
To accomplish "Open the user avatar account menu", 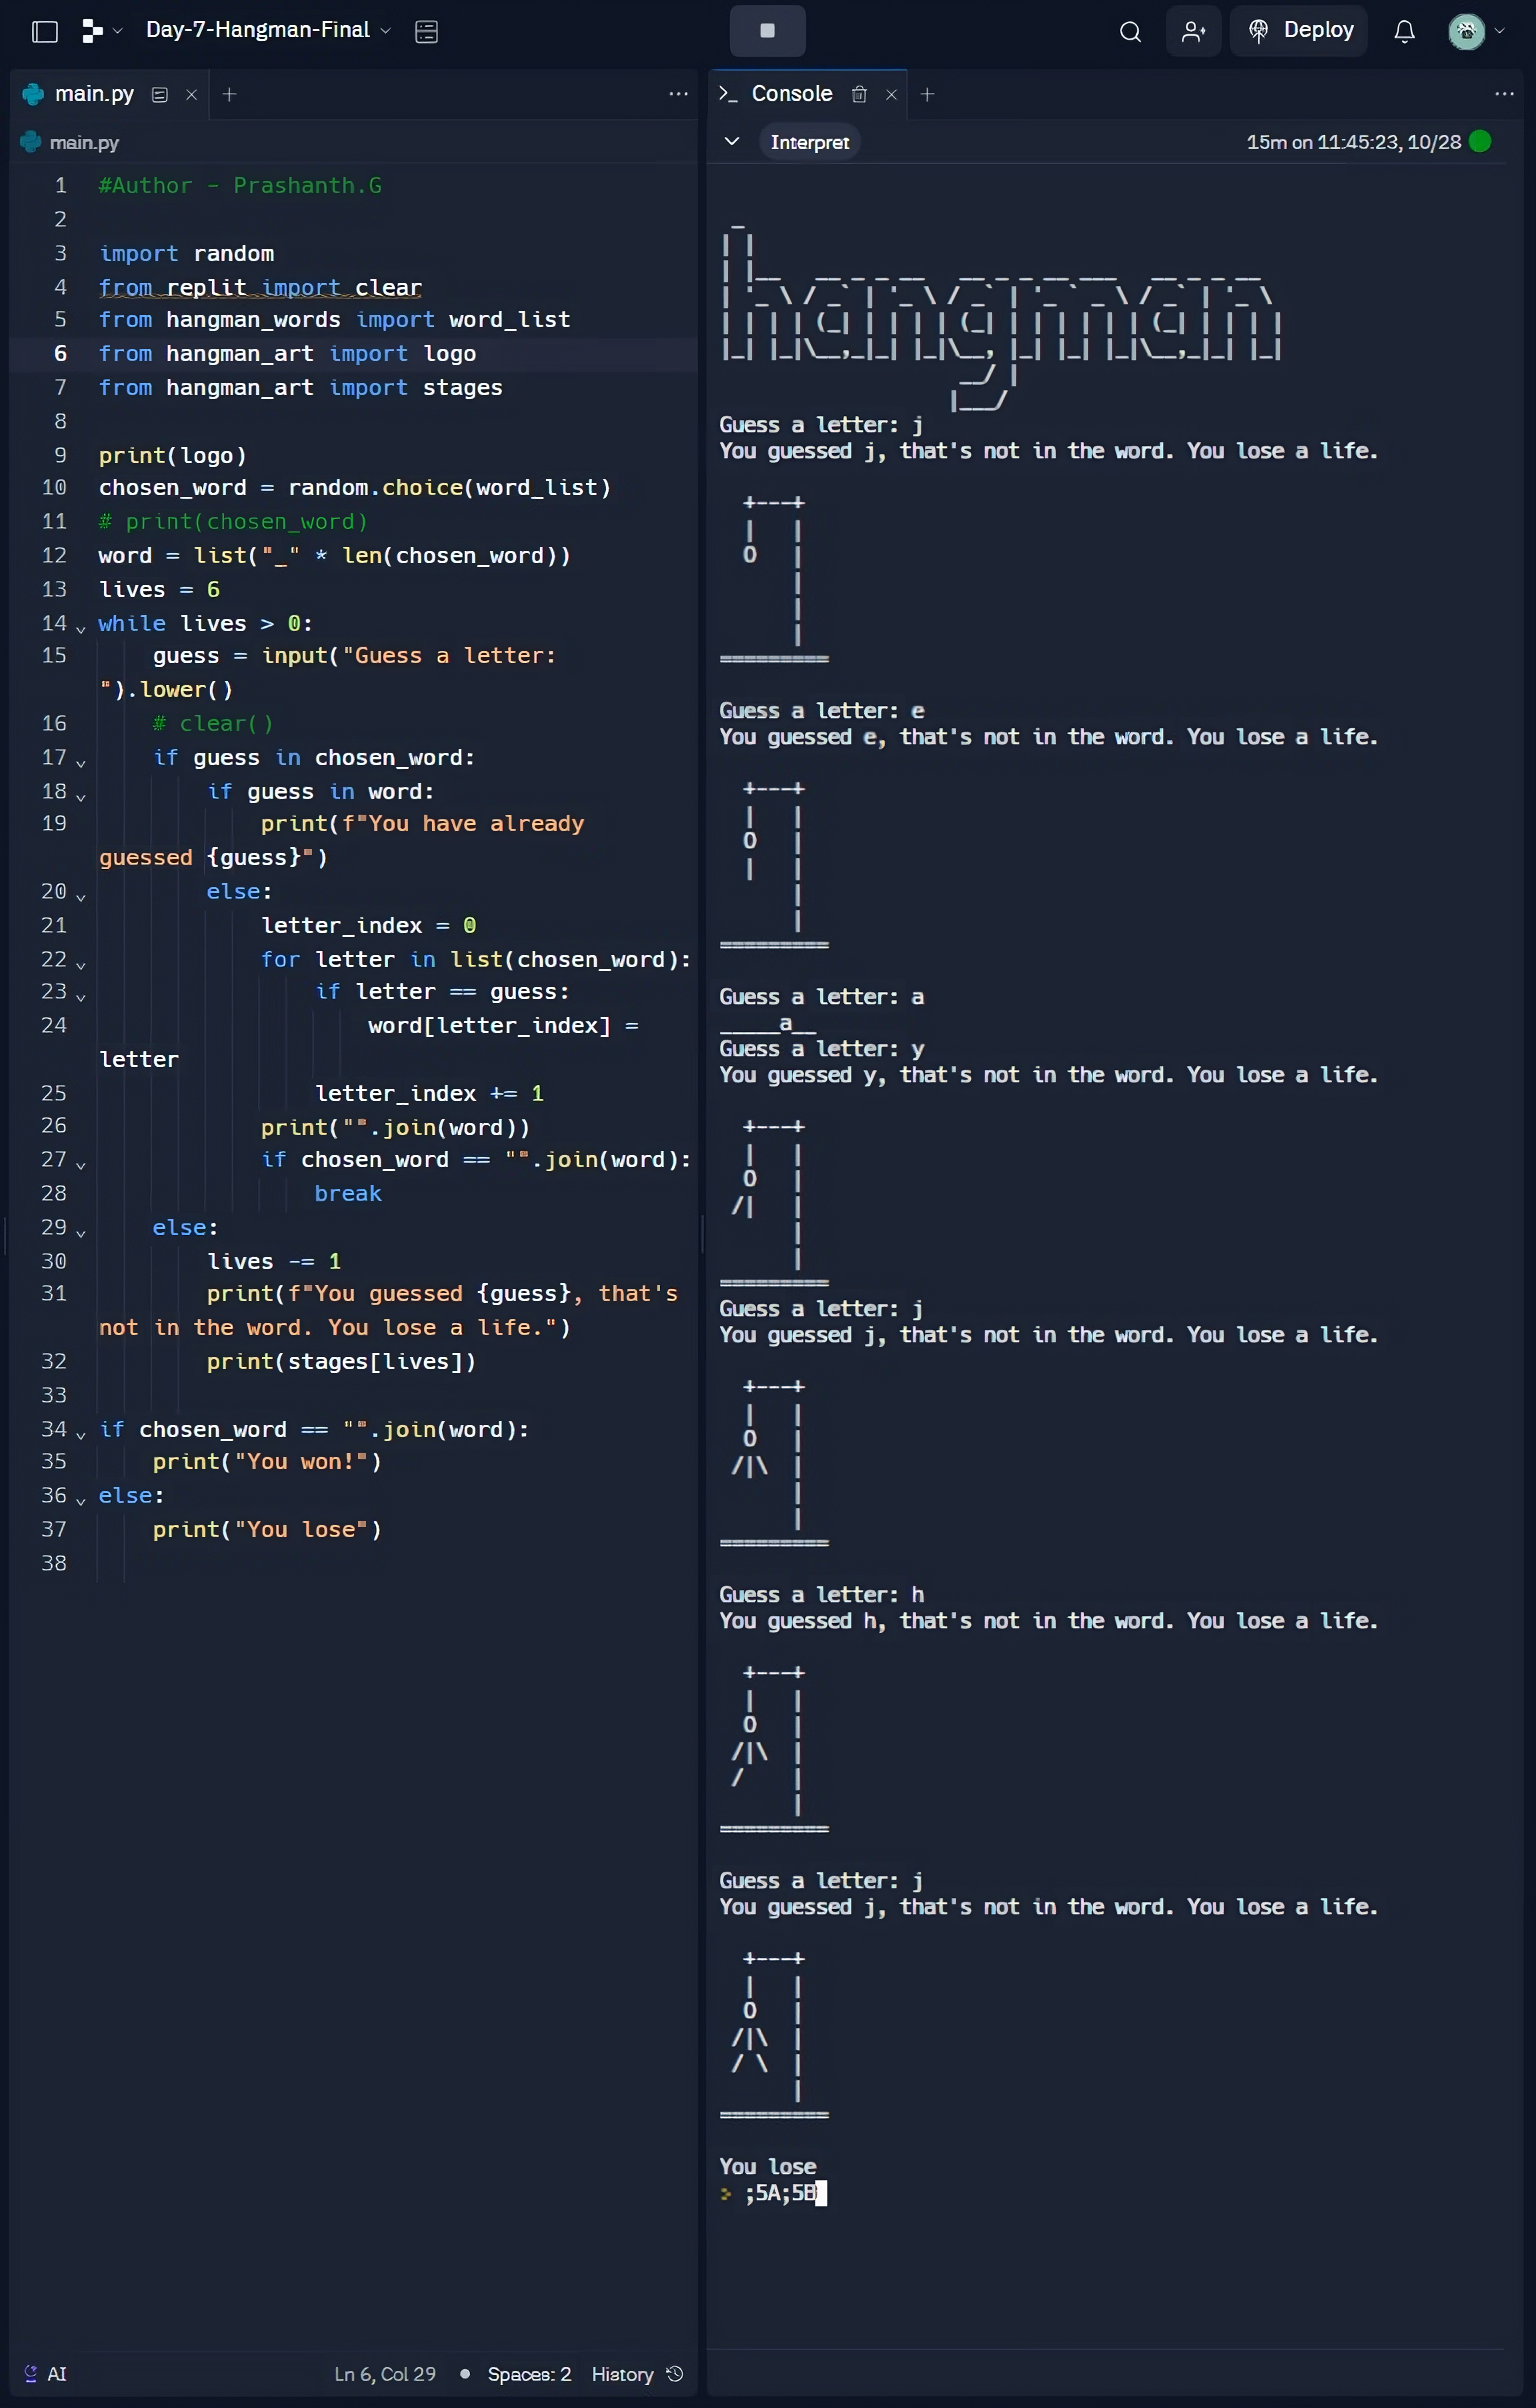I will 1466,31.
